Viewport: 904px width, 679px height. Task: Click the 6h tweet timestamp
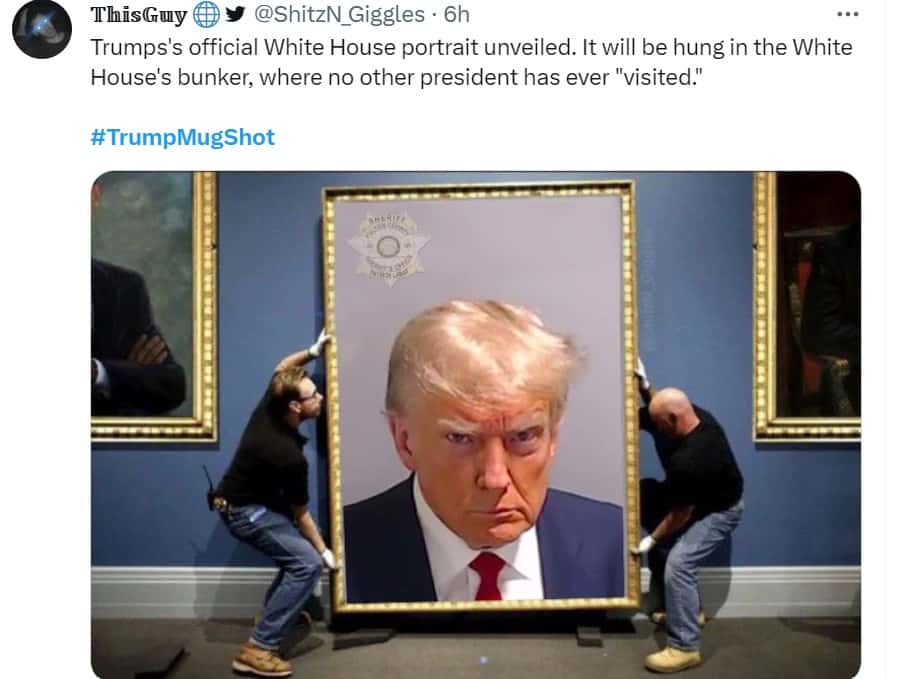coord(457,14)
